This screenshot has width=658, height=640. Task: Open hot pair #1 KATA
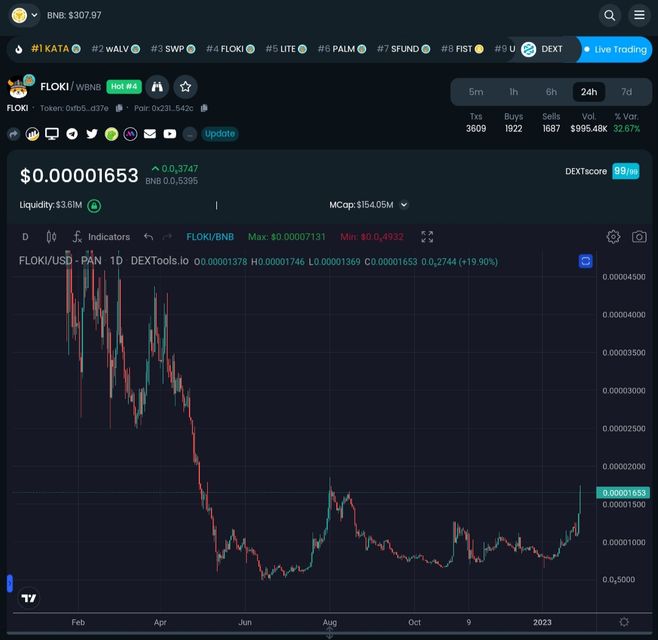point(56,49)
